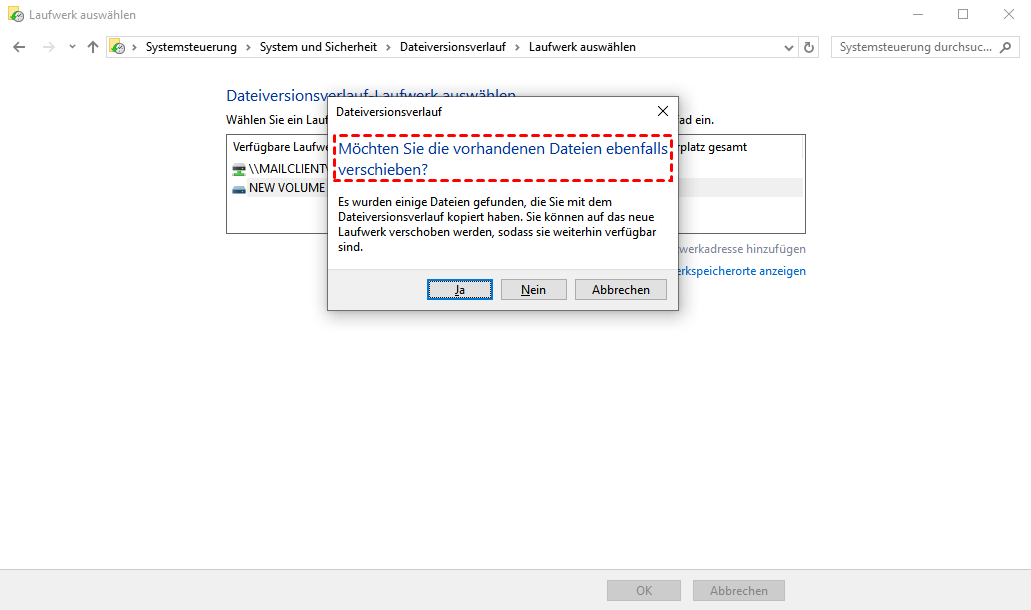This screenshot has height=610, width=1031.
Task: Decline moving files with Nein
Action: 533,289
